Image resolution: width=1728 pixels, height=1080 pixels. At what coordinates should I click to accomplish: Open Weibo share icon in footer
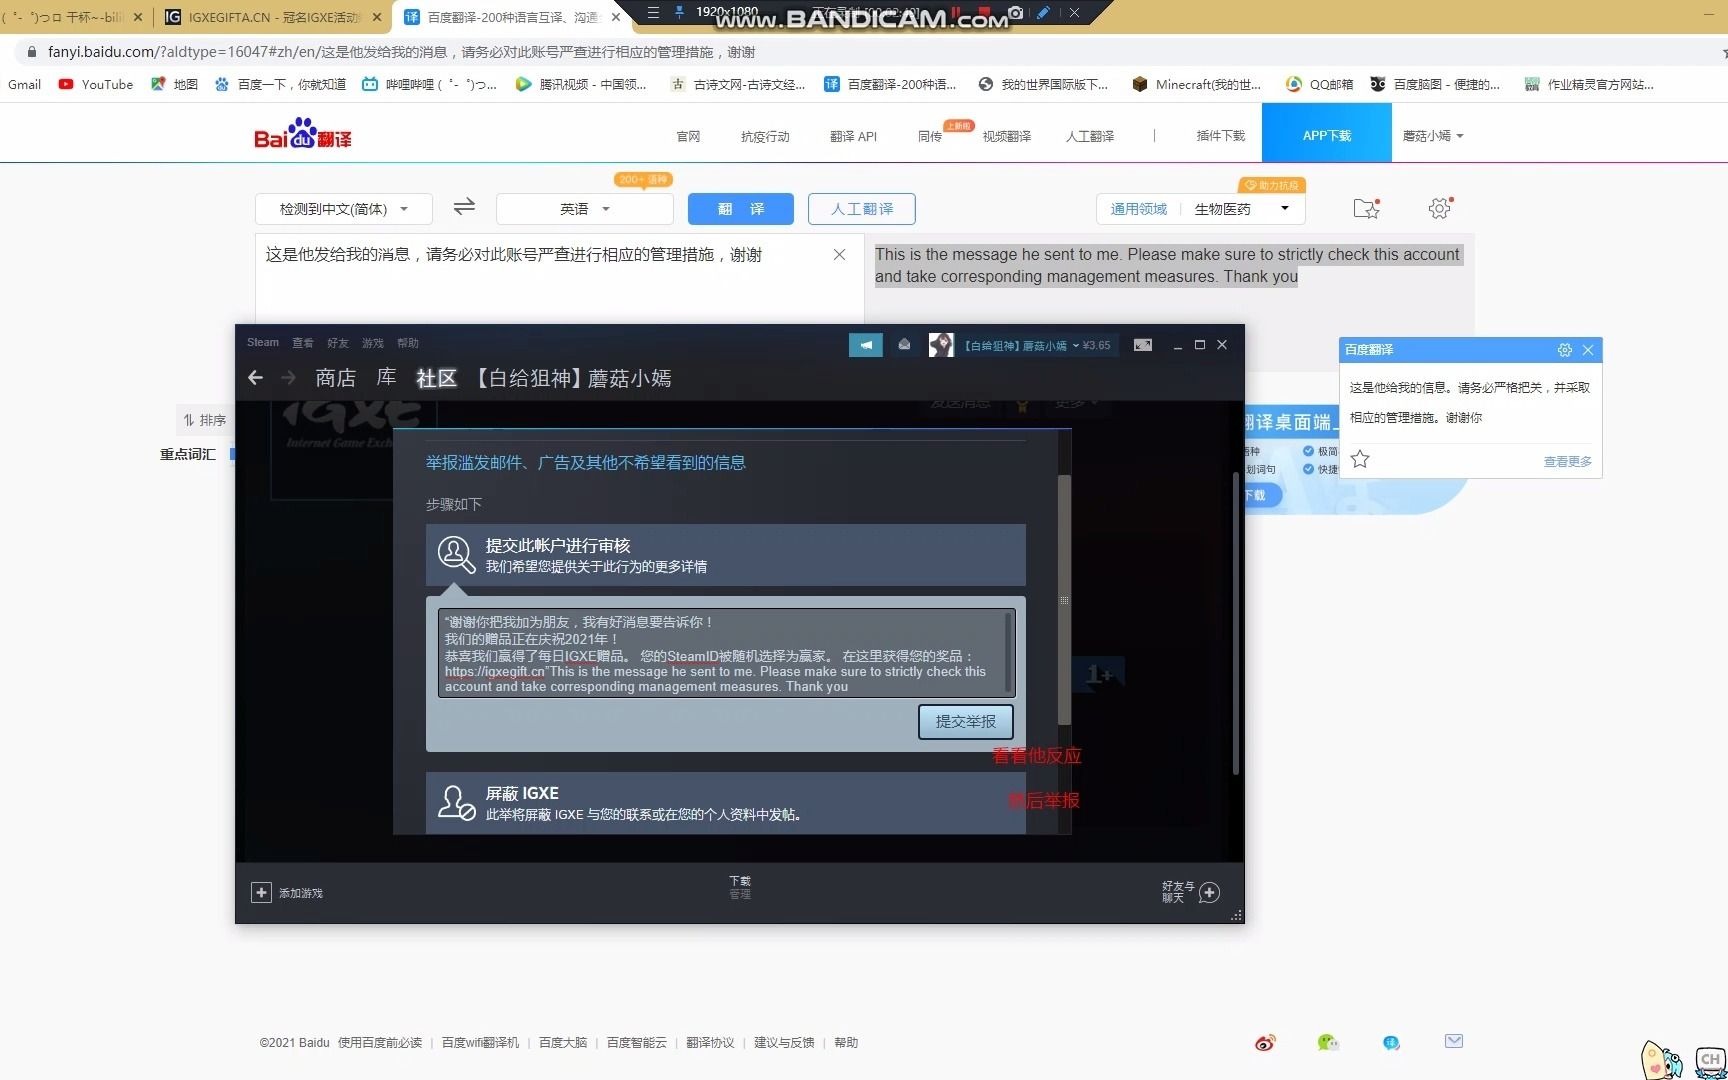click(1265, 1042)
